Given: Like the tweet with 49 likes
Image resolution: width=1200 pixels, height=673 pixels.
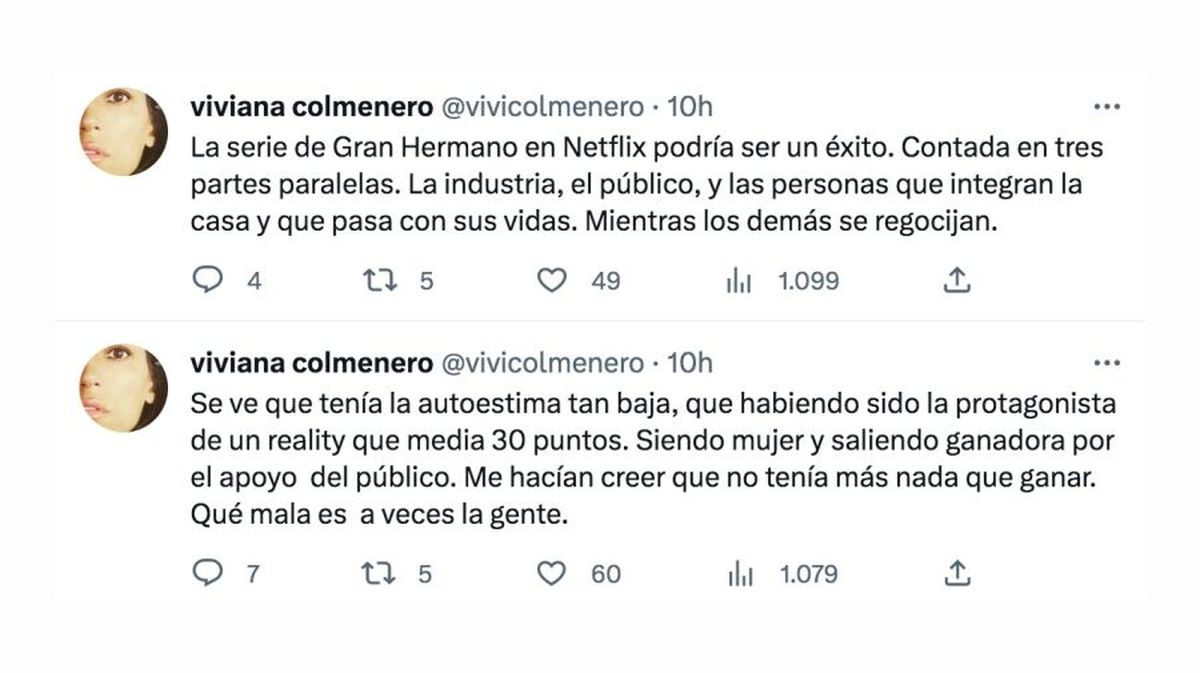Looking at the screenshot, I should coord(555,281).
